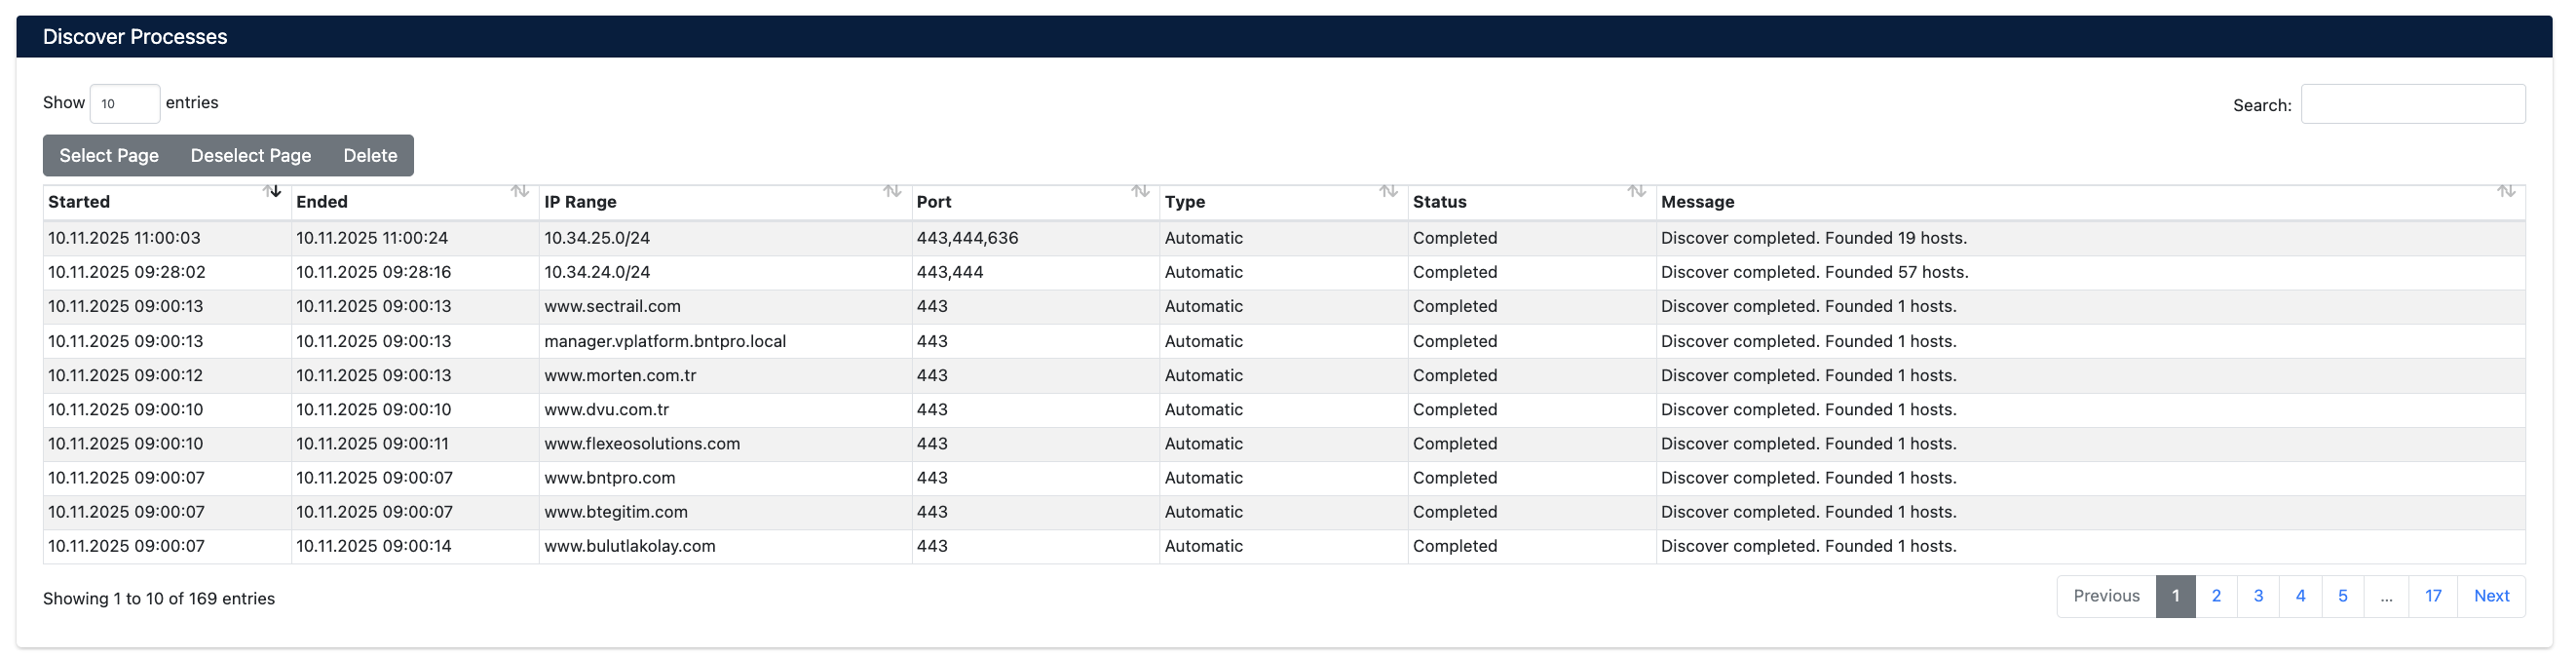Focus the Search input field
2576x659 pixels.
(2412, 105)
